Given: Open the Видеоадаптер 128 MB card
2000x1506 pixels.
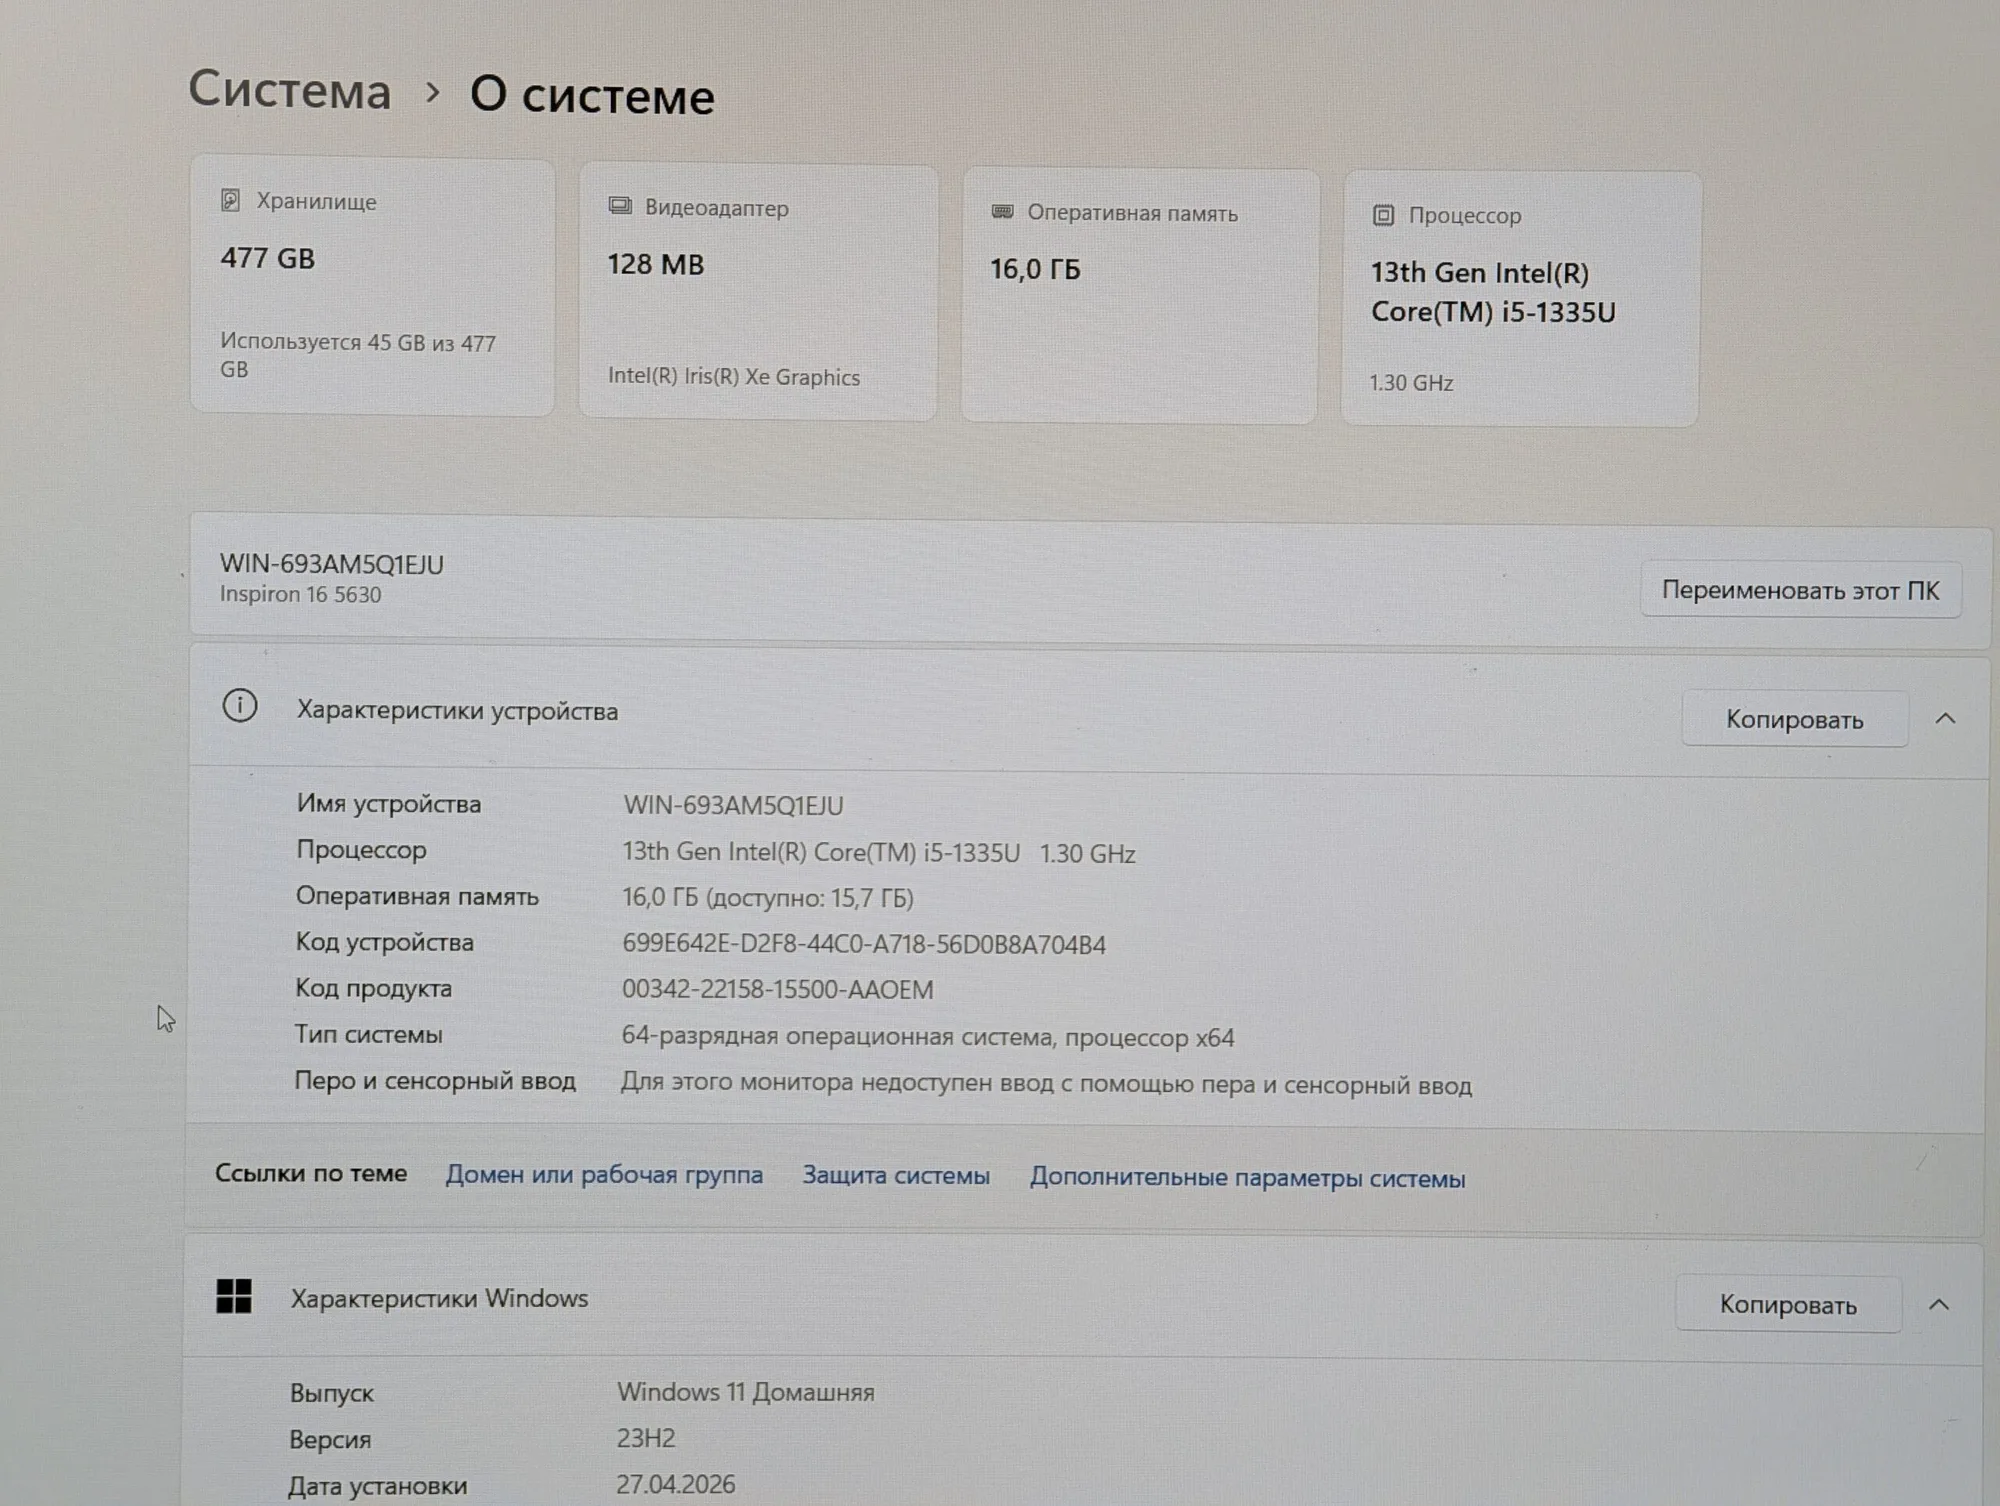Looking at the screenshot, I should click(759, 292).
